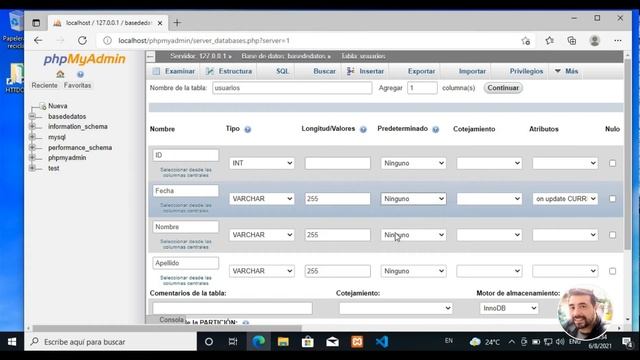Open the phpmyadmin database in tree
Viewport: 640px width, 360px height.
pyautogui.click(x=67, y=158)
